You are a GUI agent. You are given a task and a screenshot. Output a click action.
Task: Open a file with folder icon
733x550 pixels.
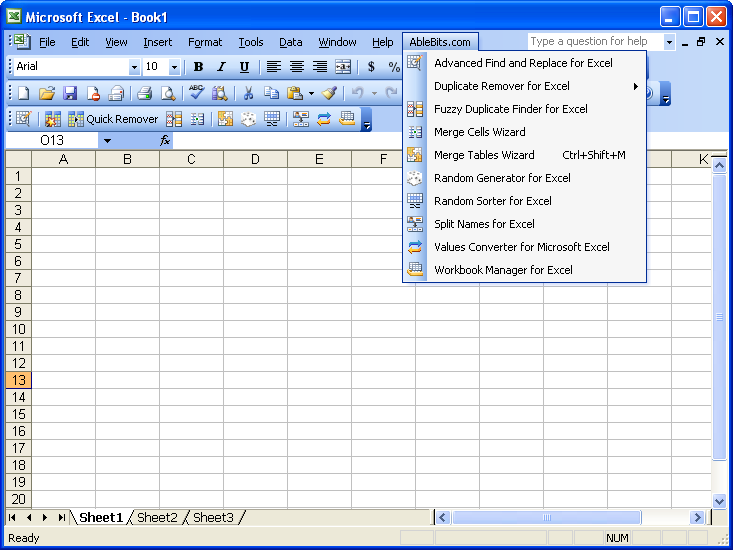tap(47, 93)
